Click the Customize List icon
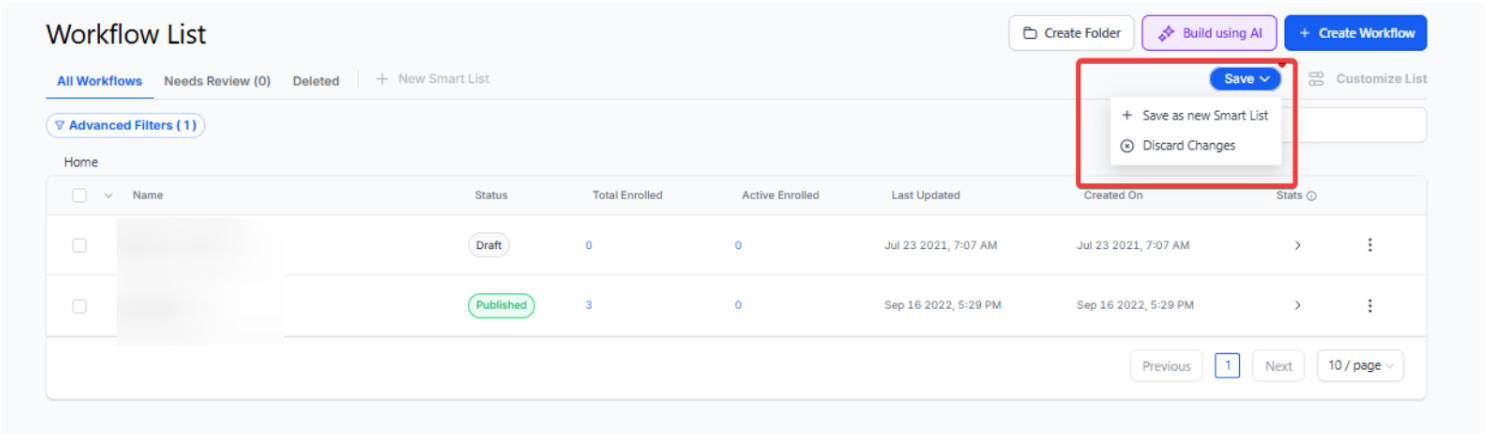The image size is (1485, 435). (1316, 79)
